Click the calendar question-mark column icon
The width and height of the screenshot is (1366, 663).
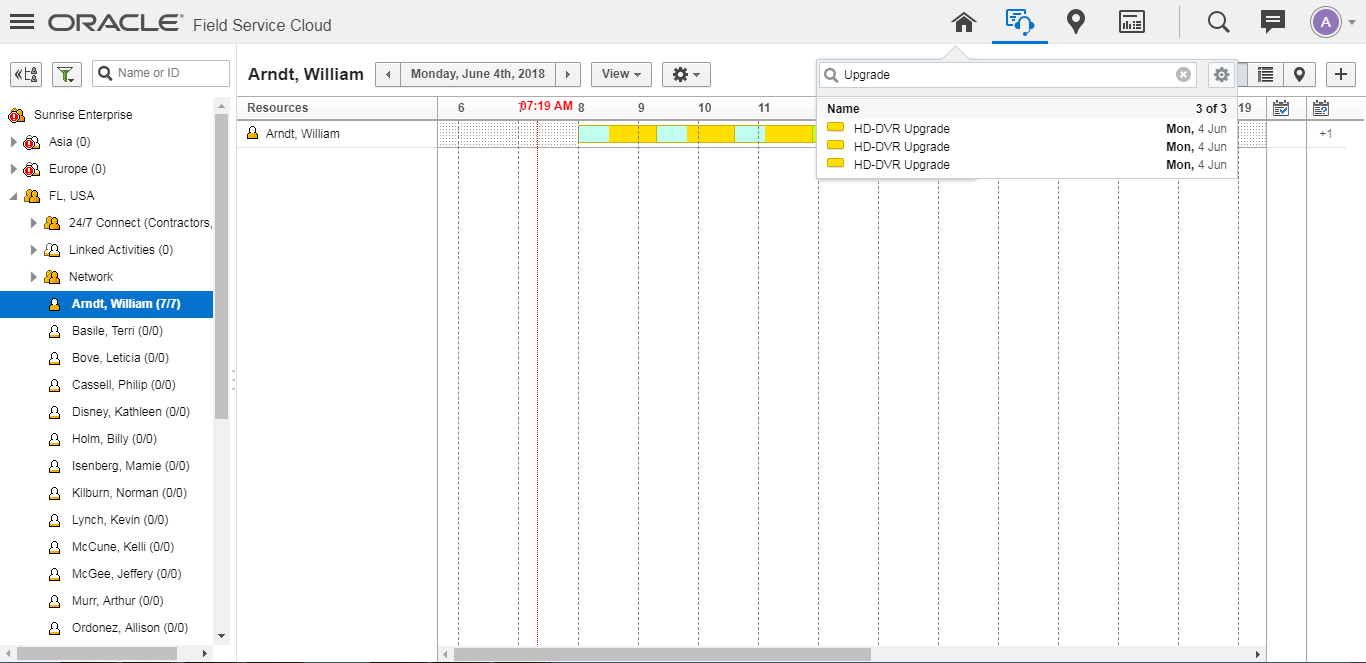1321,108
